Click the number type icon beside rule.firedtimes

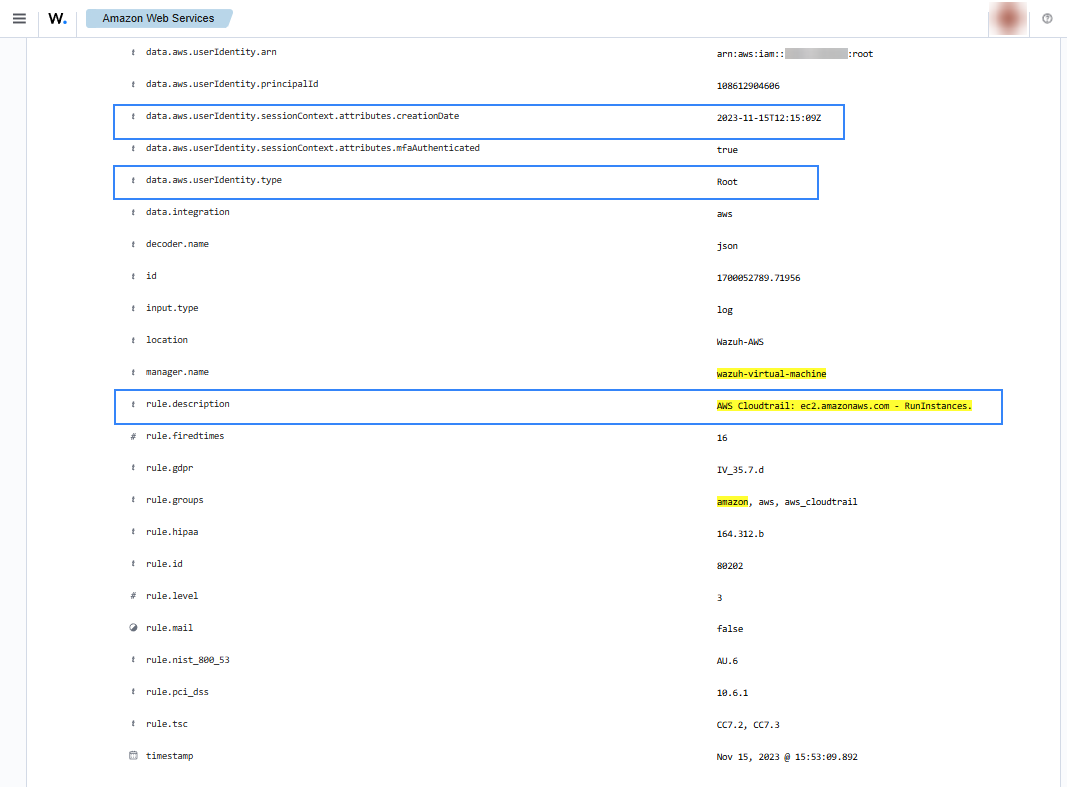click(x=133, y=436)
